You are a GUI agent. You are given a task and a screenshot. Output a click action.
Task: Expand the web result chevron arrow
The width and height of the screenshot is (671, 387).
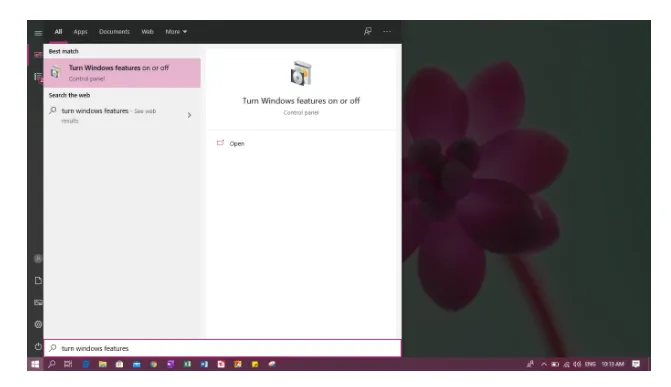tap(189, 115)
